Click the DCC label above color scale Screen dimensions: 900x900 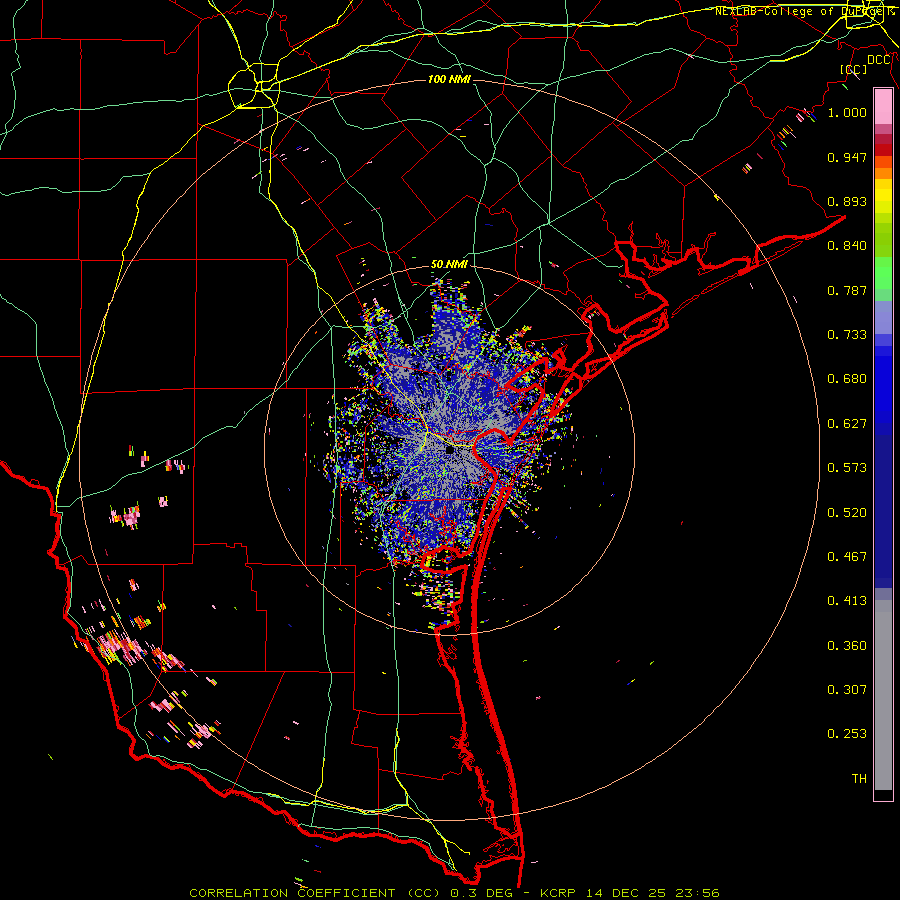tap(878, 60)
